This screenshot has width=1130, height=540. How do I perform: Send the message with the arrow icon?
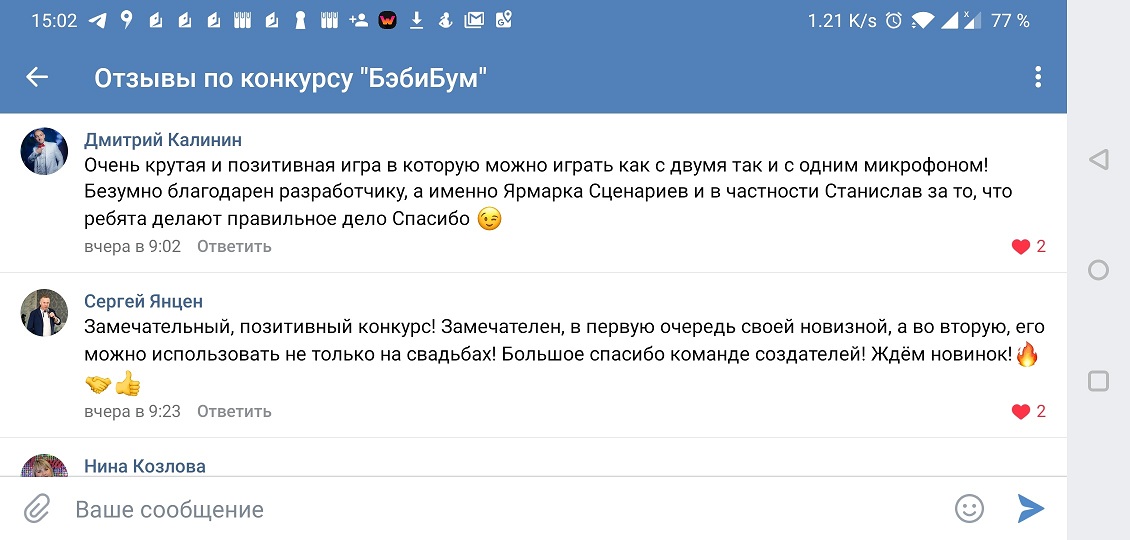1030,509
